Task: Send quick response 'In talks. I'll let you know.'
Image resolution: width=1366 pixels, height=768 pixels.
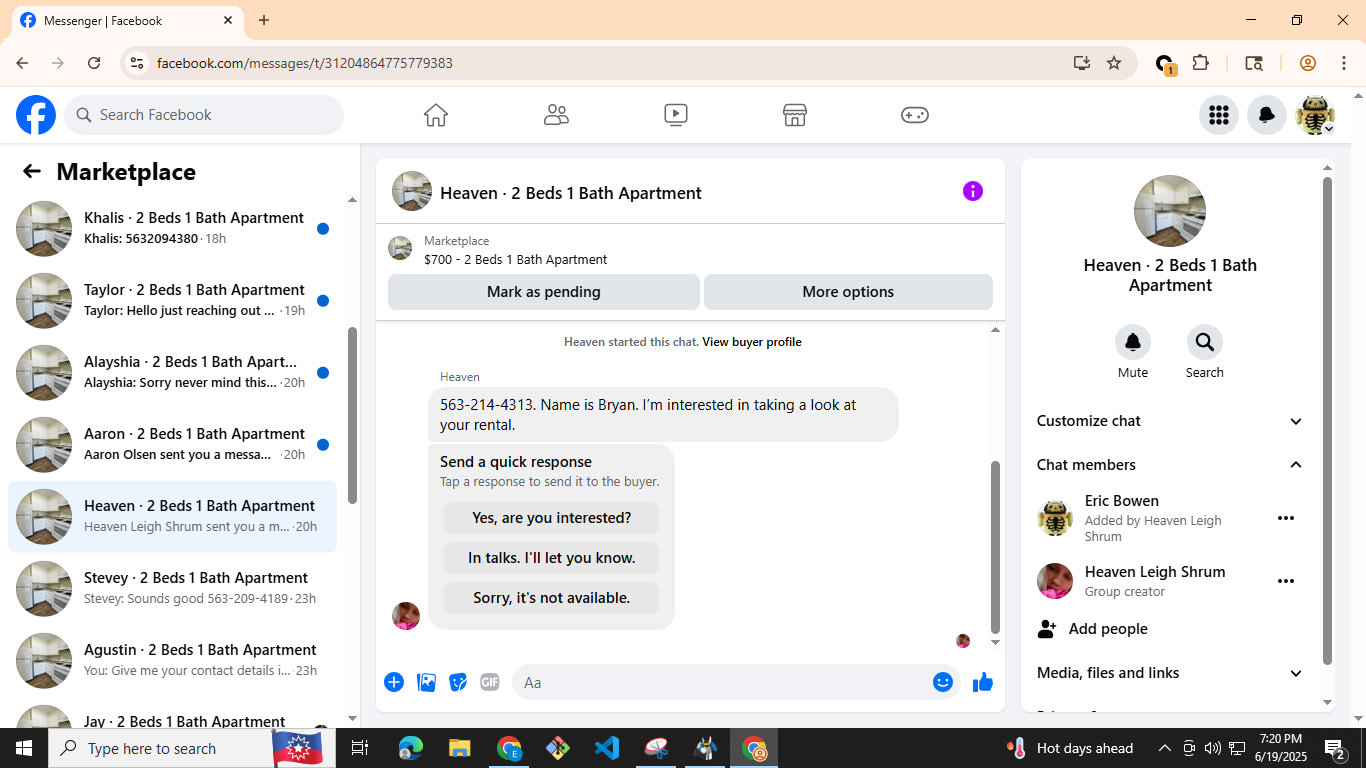Action: 551,558
